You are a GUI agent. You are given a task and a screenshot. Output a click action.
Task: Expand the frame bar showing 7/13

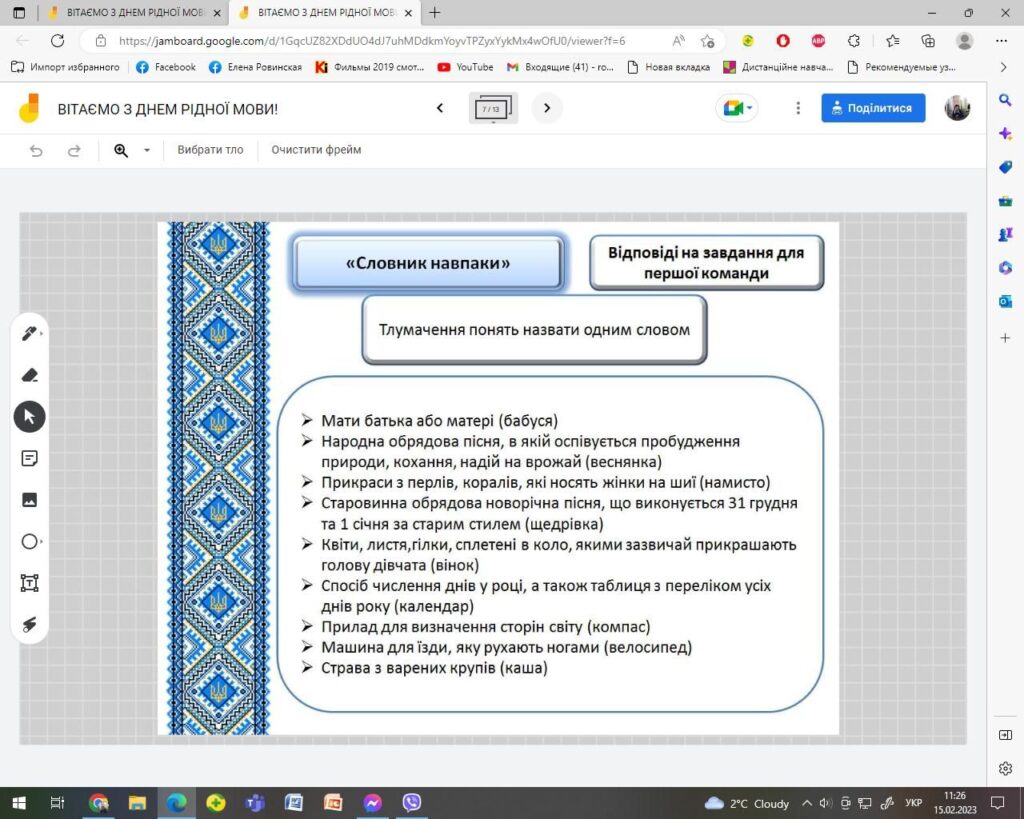click(492, 108)
